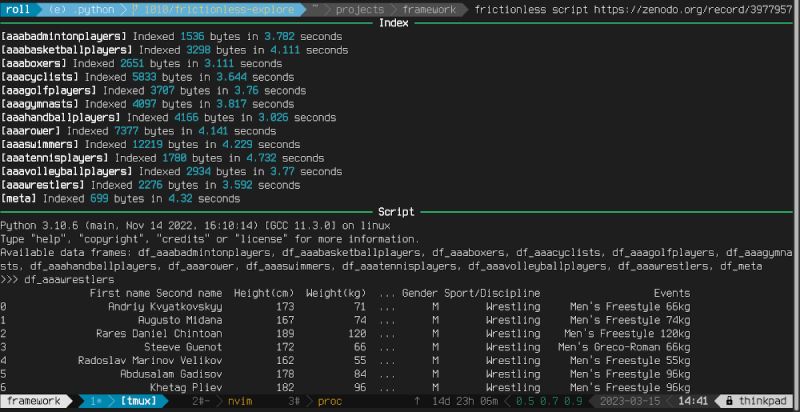Click the Python 3.10.6 version line
This screenshot has width=800, height=412.
[195, 225]
